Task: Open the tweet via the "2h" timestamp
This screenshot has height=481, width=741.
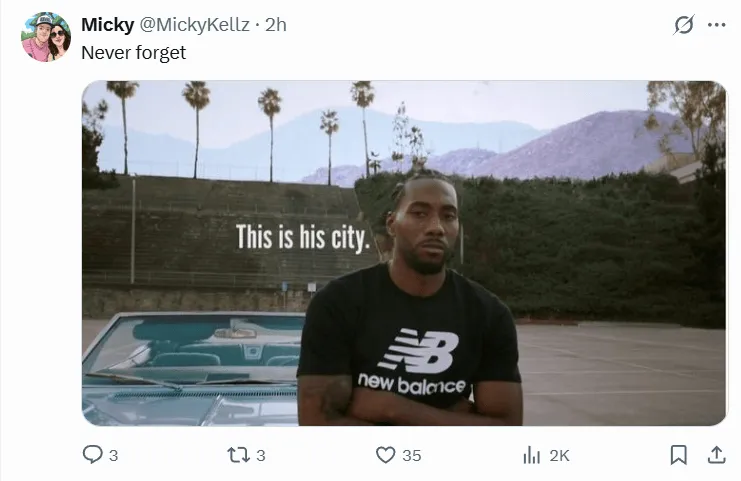Action: (x=275, y=25)
